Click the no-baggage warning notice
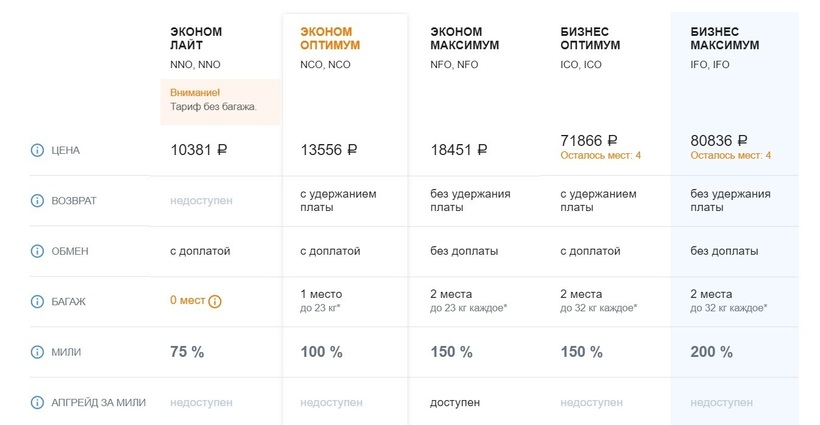Viewport: 820px width, 425px height. coord(220,100)
